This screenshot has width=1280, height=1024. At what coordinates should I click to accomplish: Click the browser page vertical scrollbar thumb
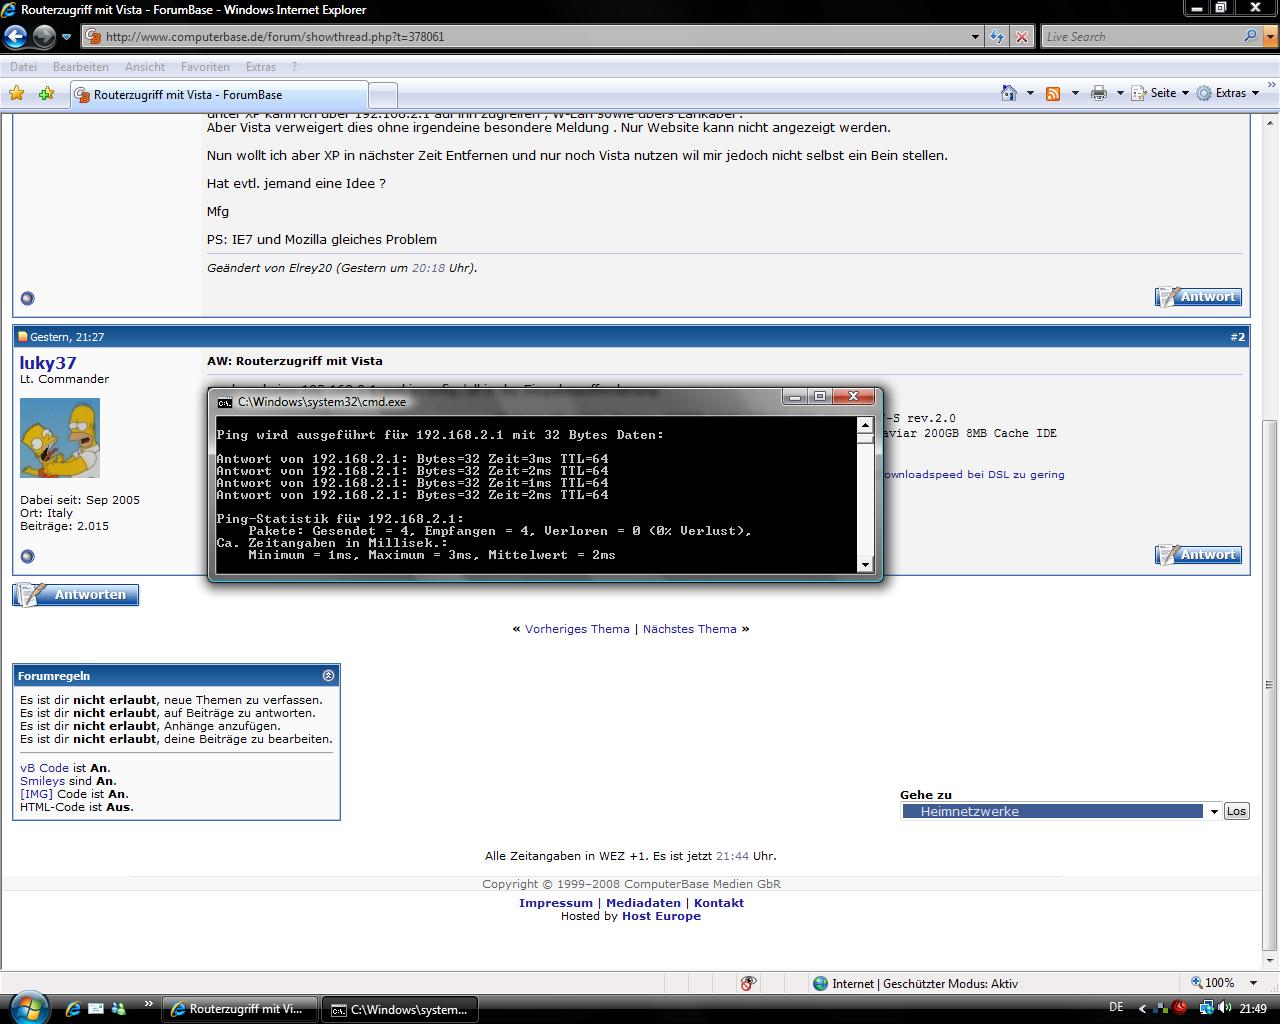[x=1270, y=685]
